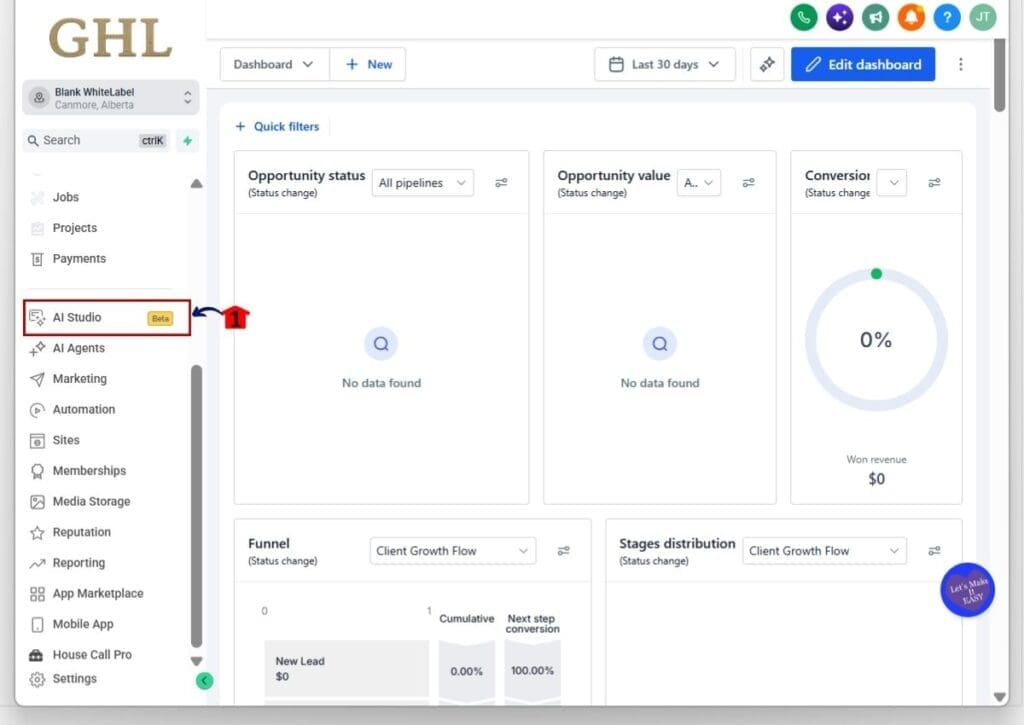Open Stages distribution Client Growth Flow dropdown
Viewport: 1024px width, 725px height.
pyautogui.click(x=824, y=551)
